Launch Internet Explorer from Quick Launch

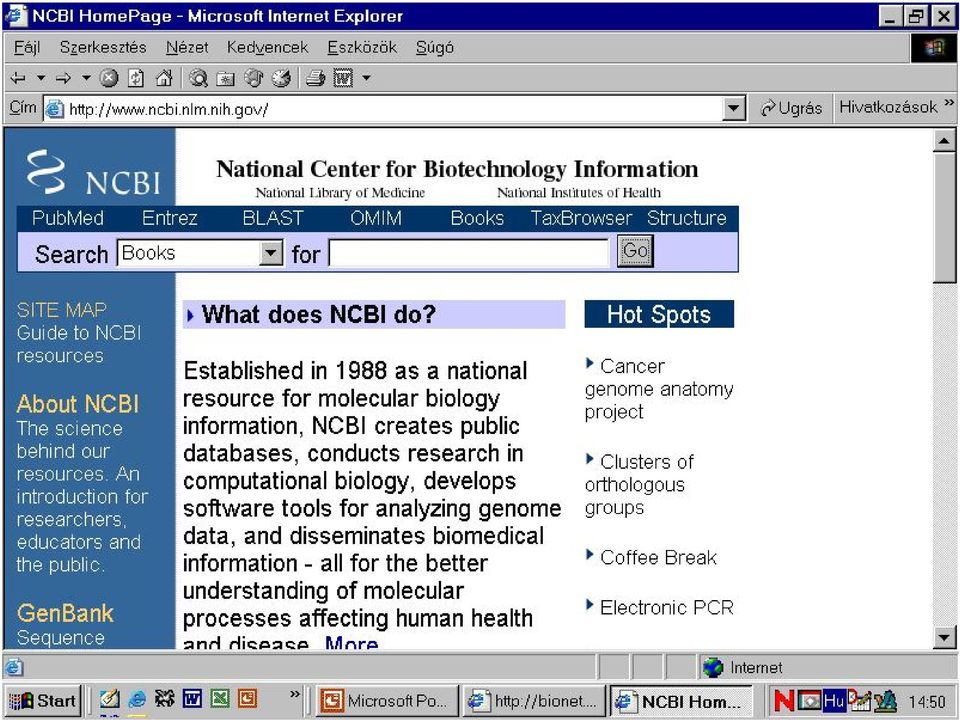(x=137, y=699)
